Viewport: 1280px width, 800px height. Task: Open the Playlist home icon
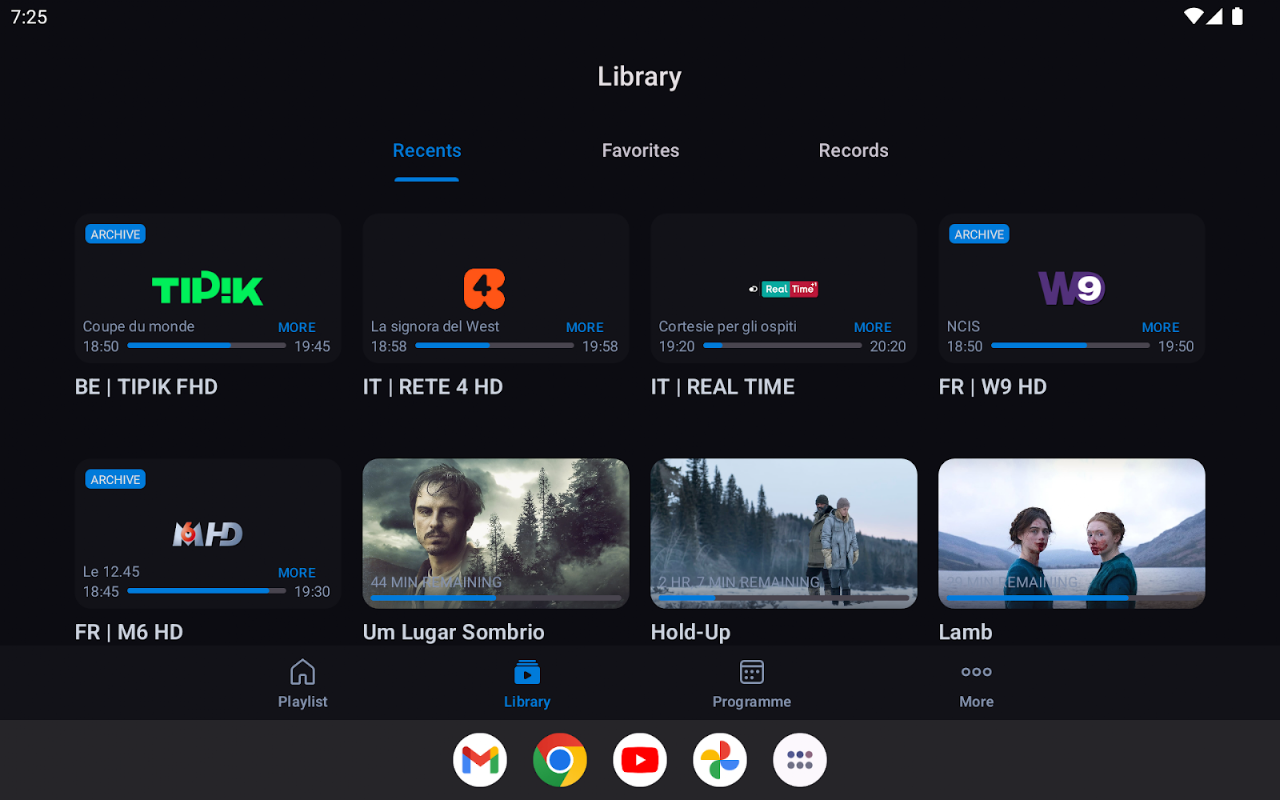302,672
